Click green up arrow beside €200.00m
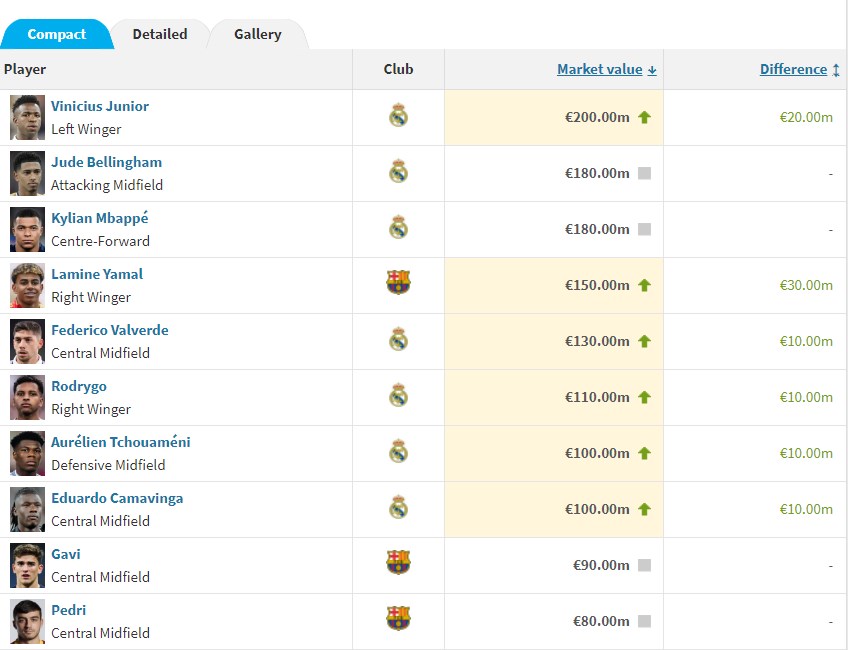The width and height of the screenshot is (848, 650). click(644, 117)
